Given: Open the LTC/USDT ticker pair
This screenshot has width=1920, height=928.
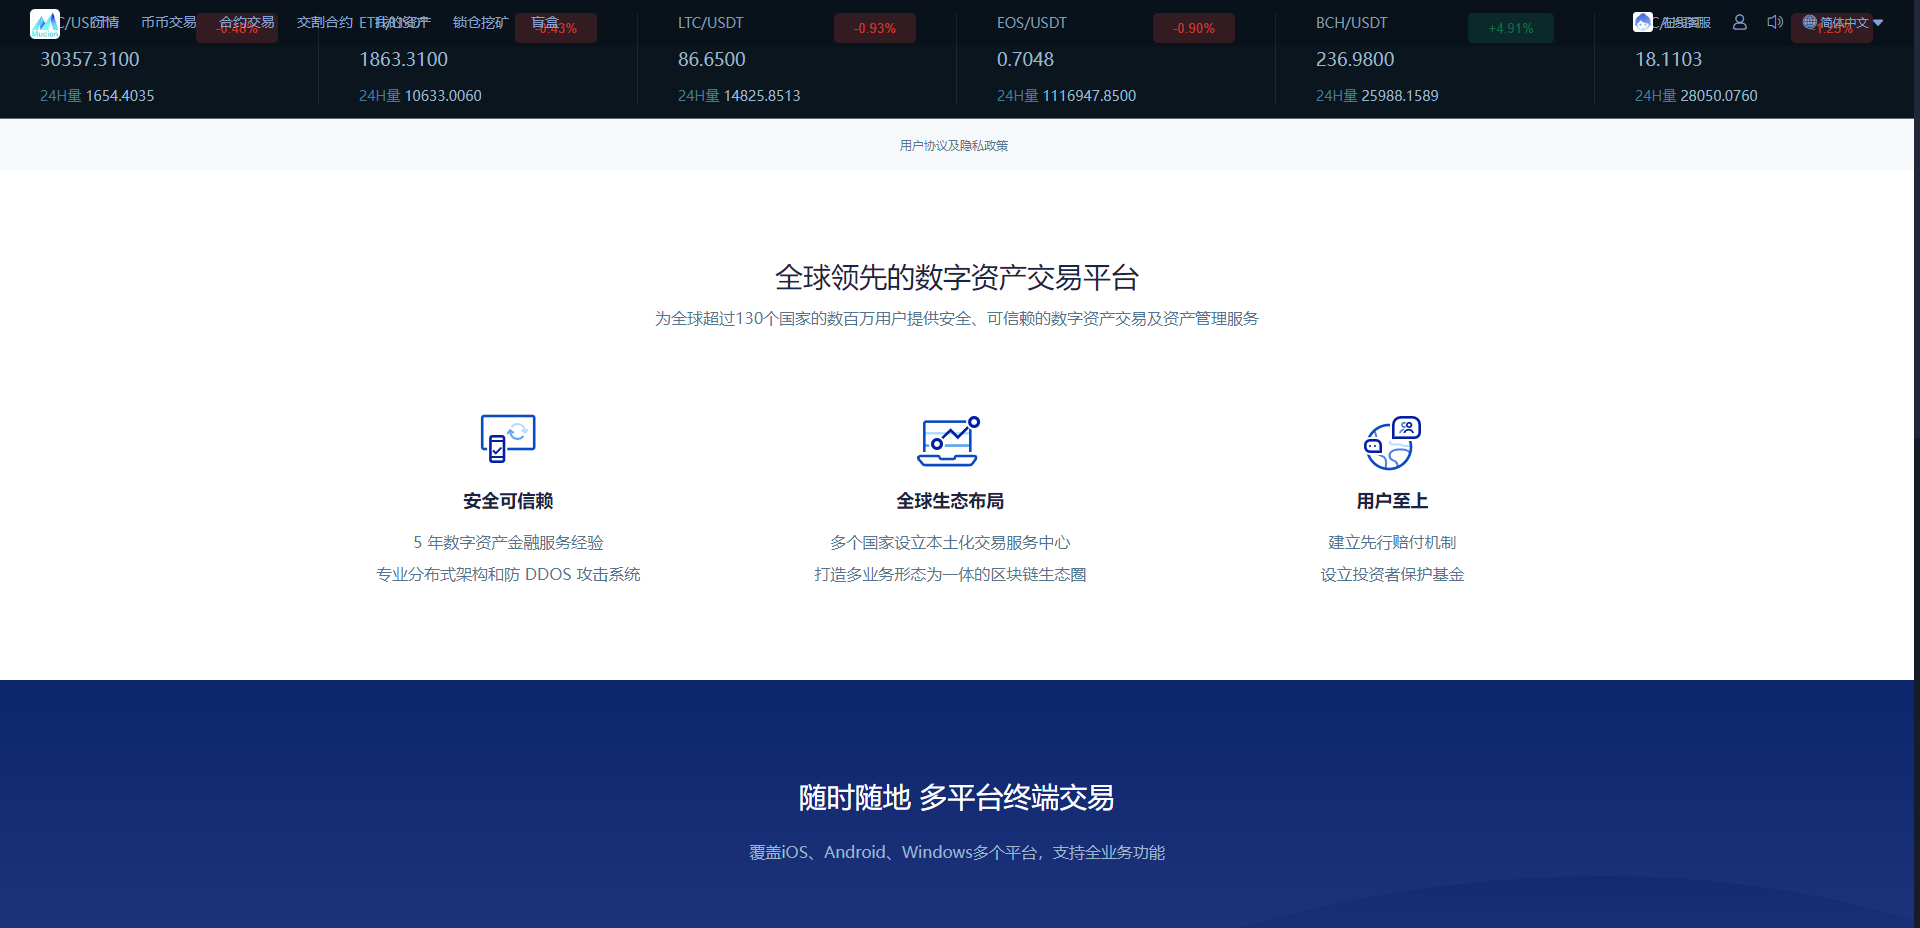Looking at the screenshot, I should 711,23.
